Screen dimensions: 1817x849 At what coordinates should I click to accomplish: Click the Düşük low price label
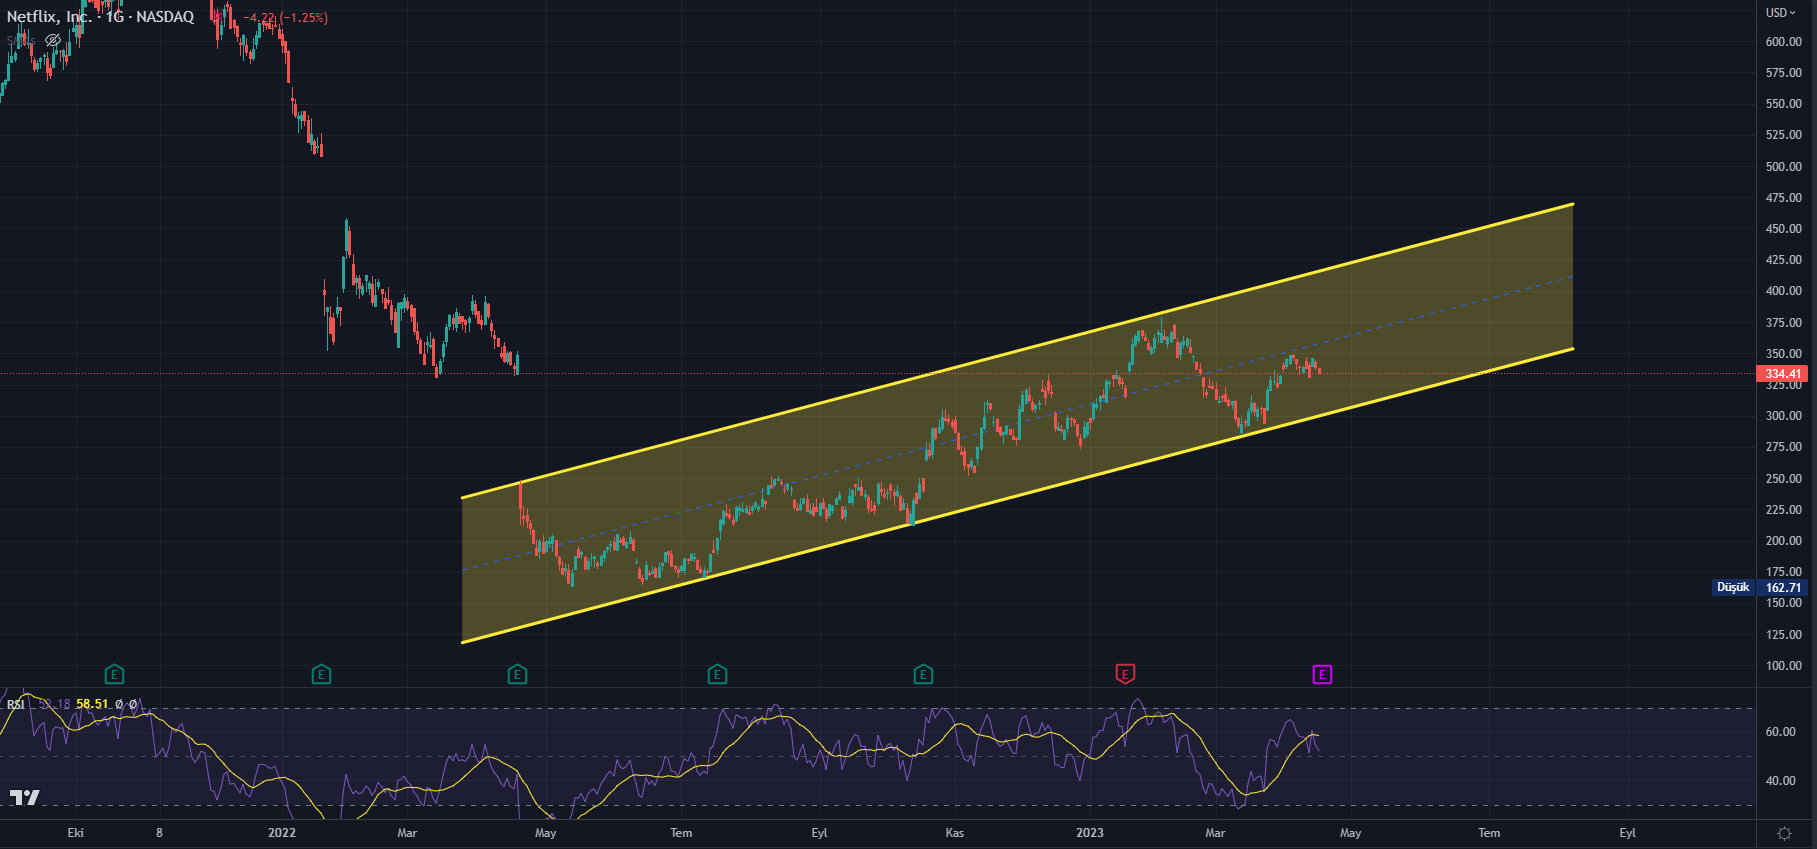[x=1733, y=587]
